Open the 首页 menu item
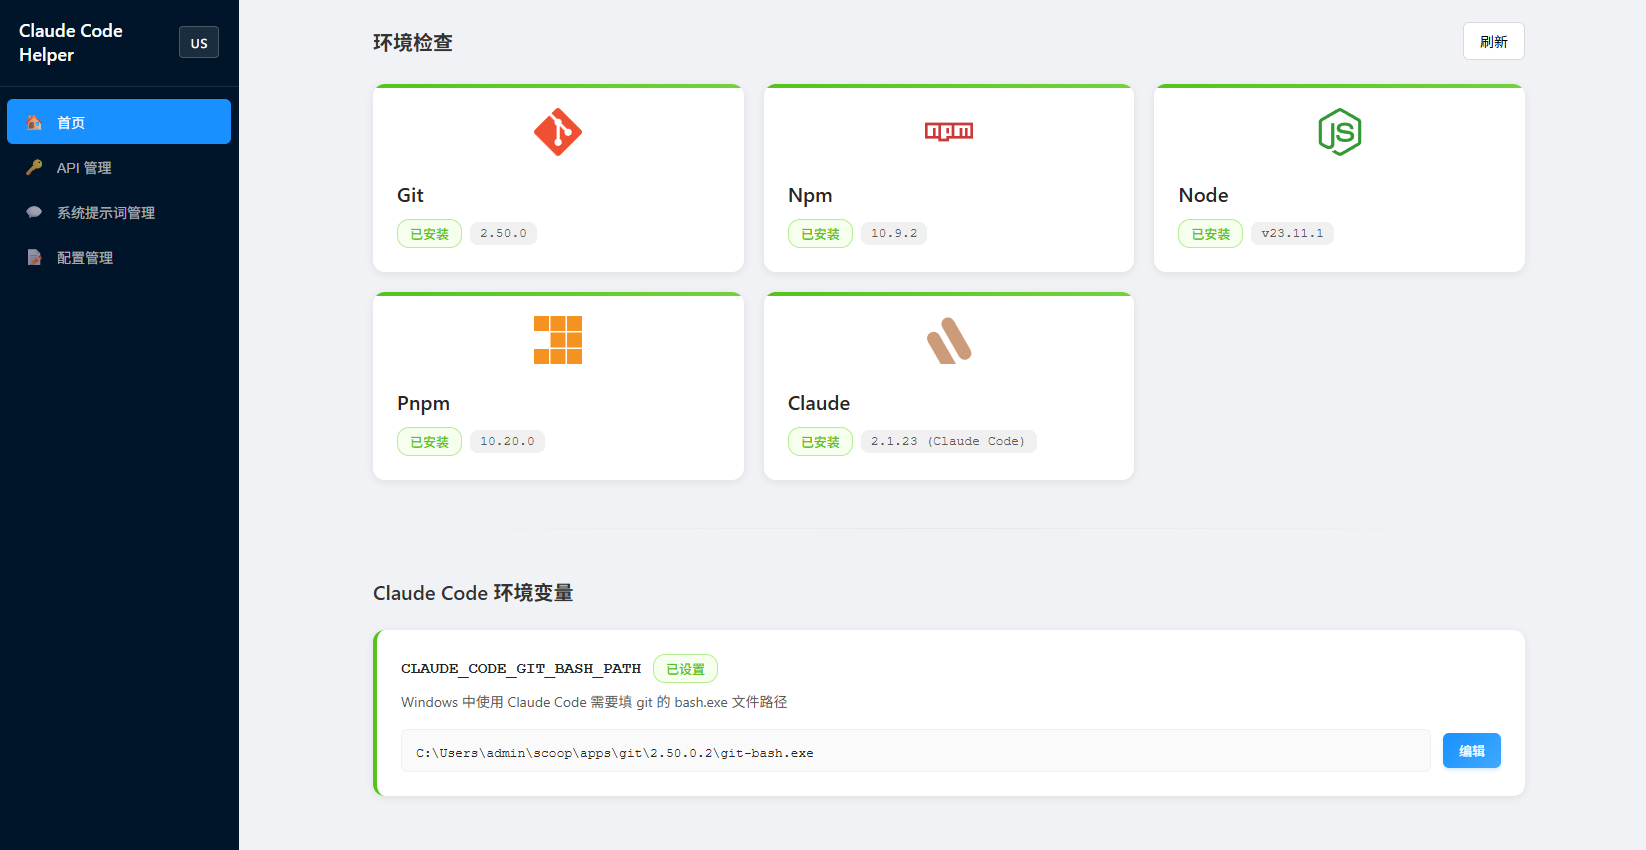This screenshot has height=850, width=1646. [x=119, y=122]
